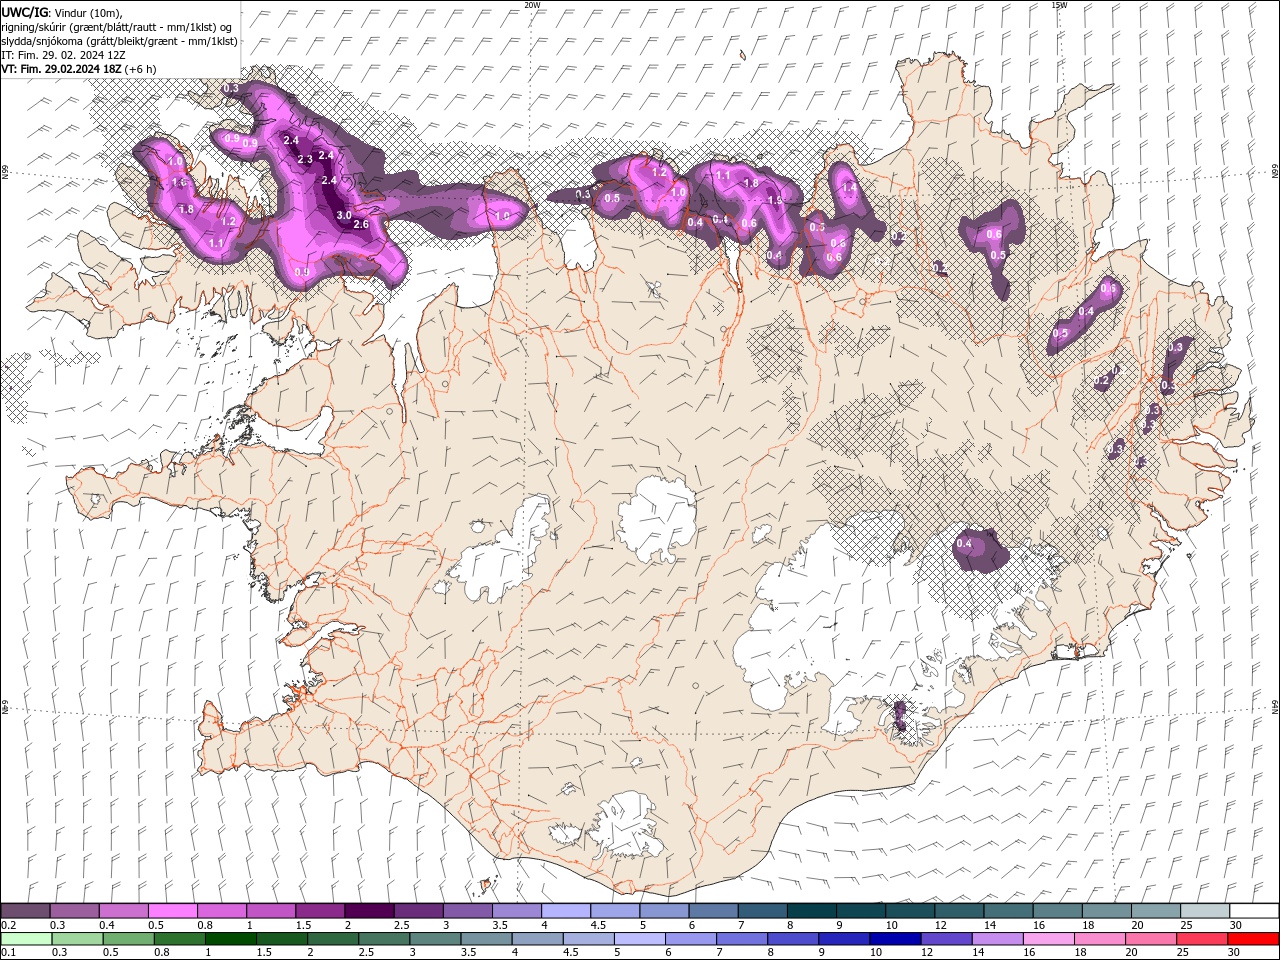Click the legend description line starting 'rigning/skúrir'
This screenshot has width=1280, height=960.
pos(117,27)
